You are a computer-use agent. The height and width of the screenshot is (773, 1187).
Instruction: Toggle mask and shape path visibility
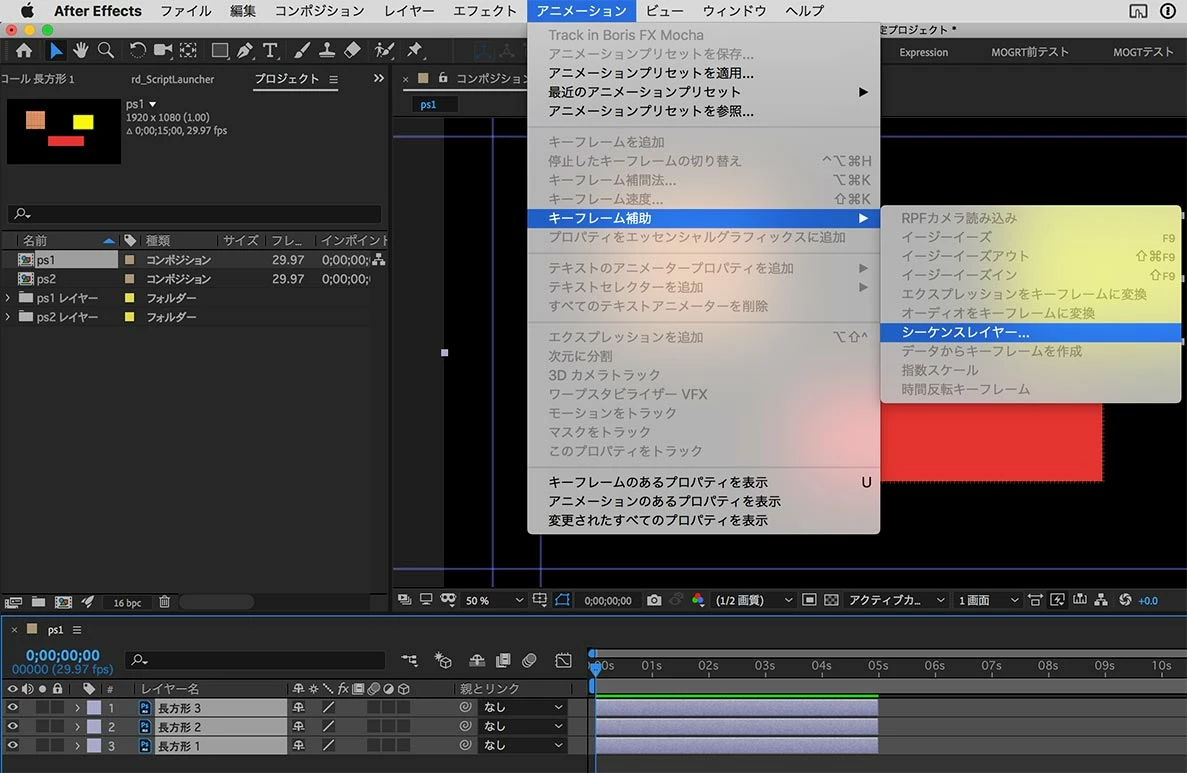pyautogui.click(x=562, y=600)
